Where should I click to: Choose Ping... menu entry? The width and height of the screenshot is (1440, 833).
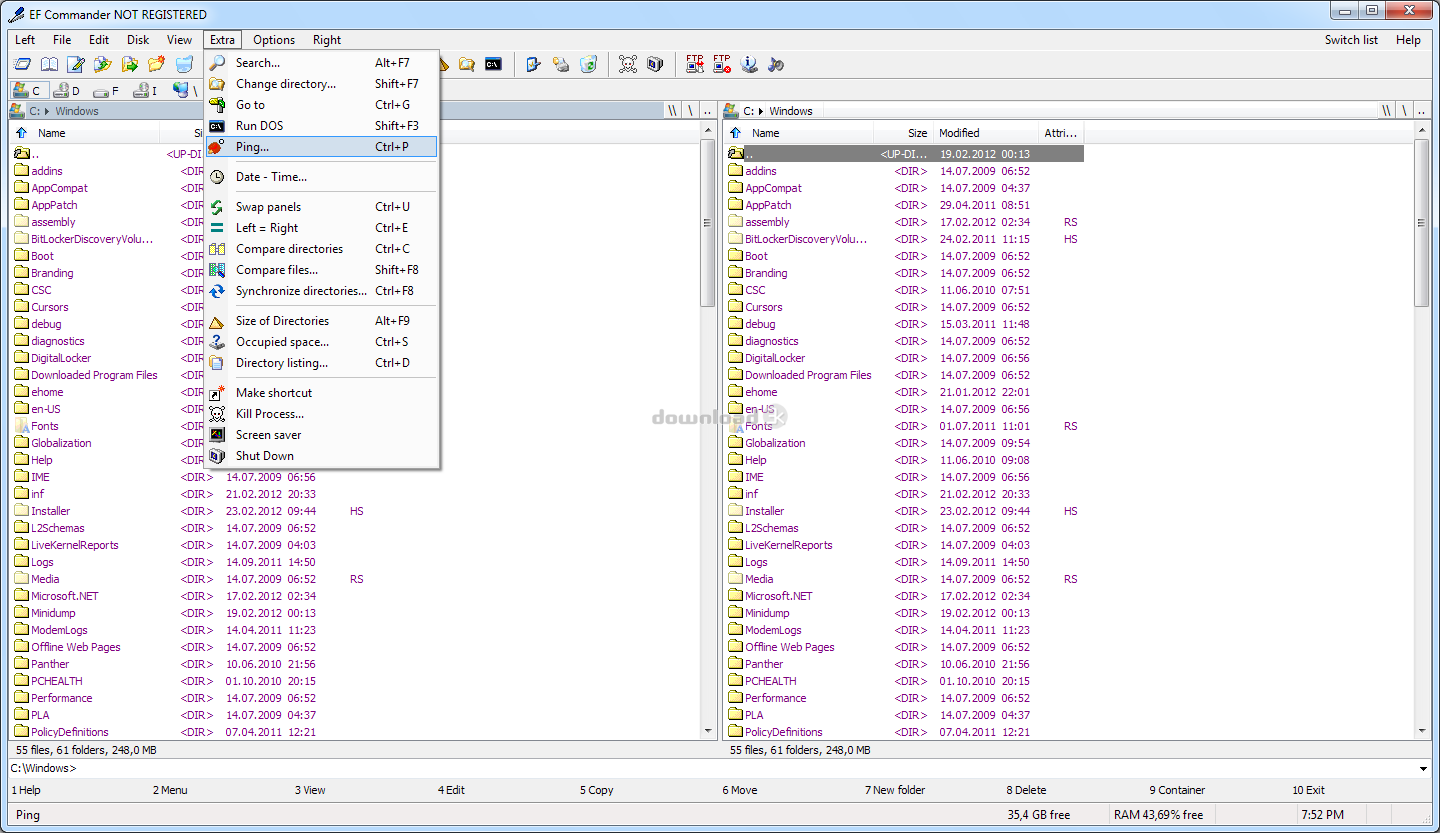click(322, 147)
